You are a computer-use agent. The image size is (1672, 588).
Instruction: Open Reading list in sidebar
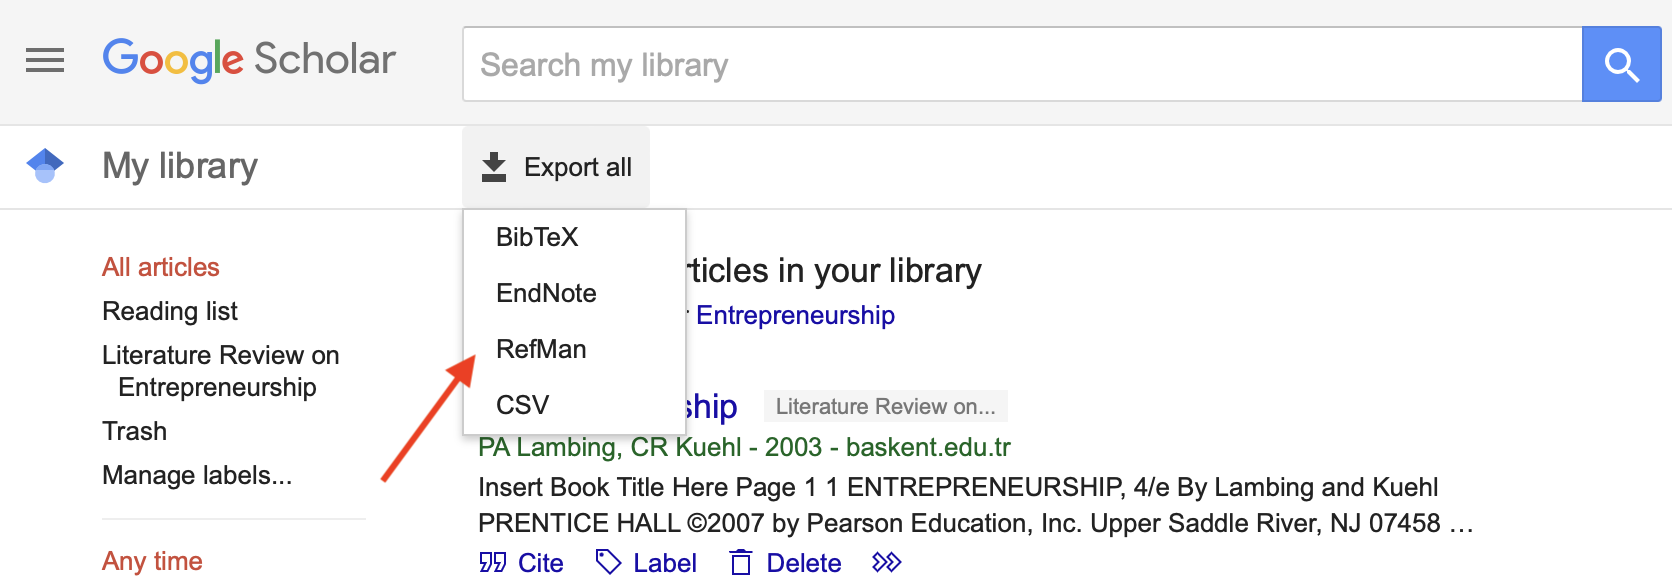click(x=170, y=311)
